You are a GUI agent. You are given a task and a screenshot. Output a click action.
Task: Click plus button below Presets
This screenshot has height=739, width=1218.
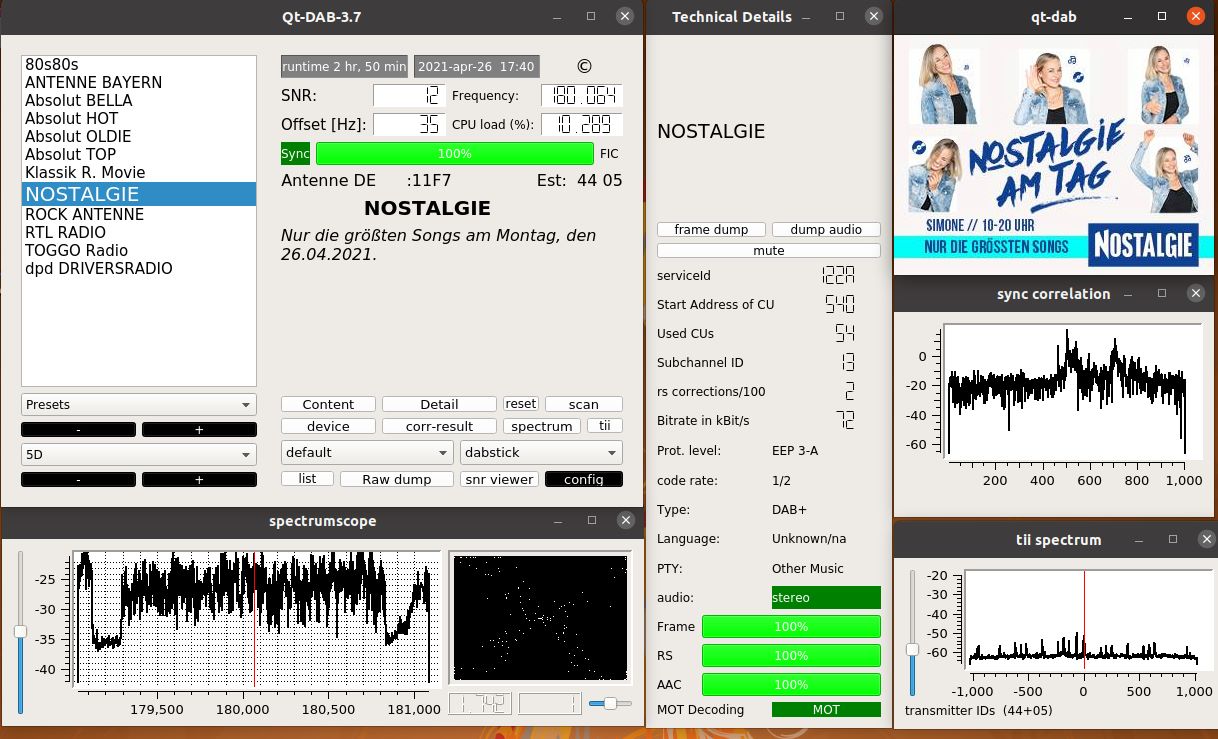point(199,429)
